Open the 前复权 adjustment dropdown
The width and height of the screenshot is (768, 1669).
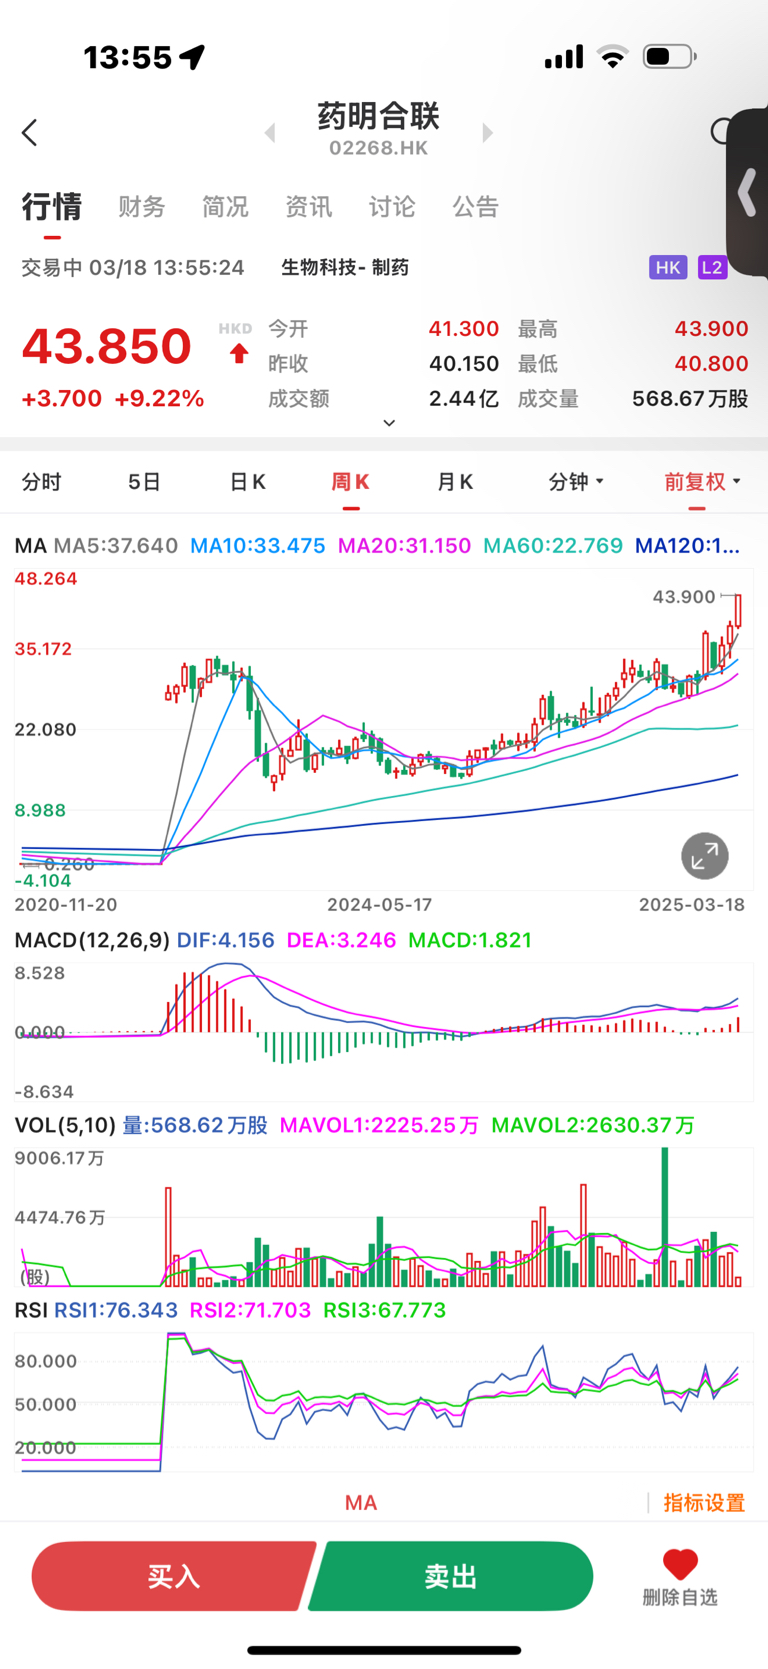pos(703,482)
